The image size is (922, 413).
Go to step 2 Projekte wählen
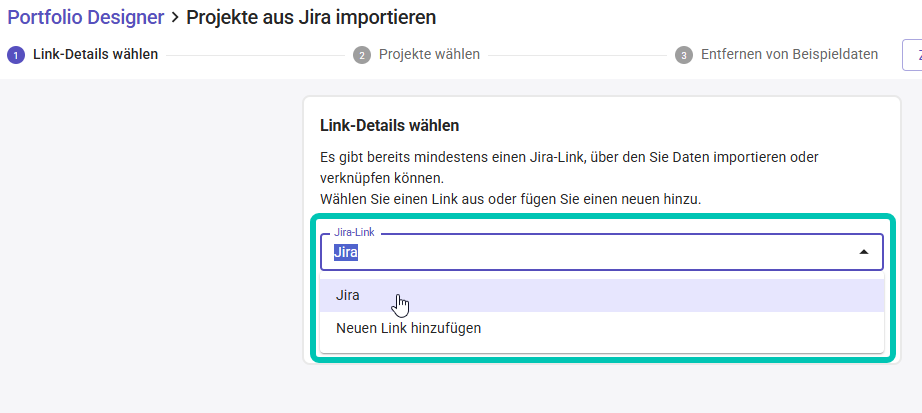coord(416,55)
